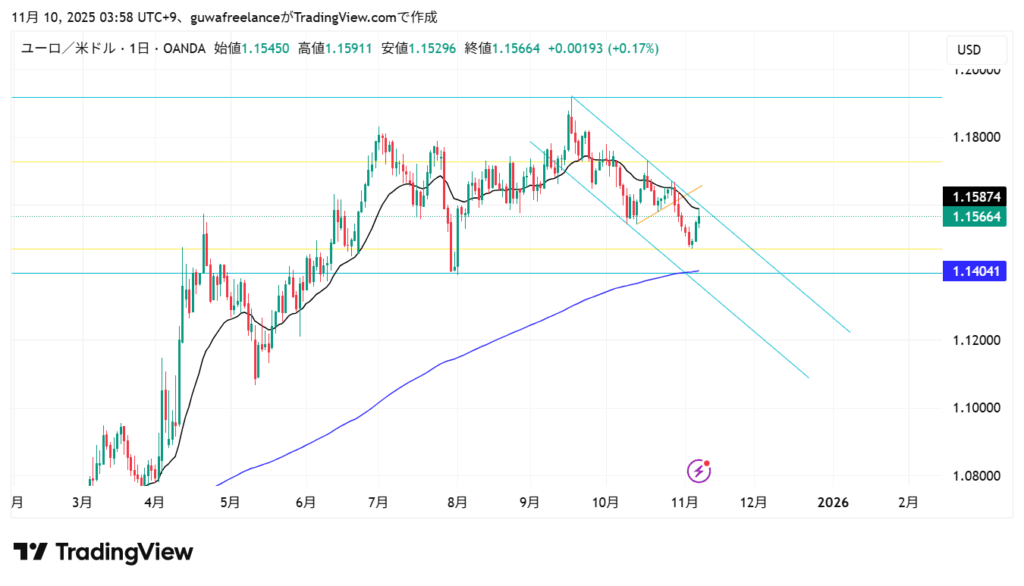Click the 終値 1.15664 close value
The height and width of the screenshot is (586, 1024).
click(x=503, y=49)
